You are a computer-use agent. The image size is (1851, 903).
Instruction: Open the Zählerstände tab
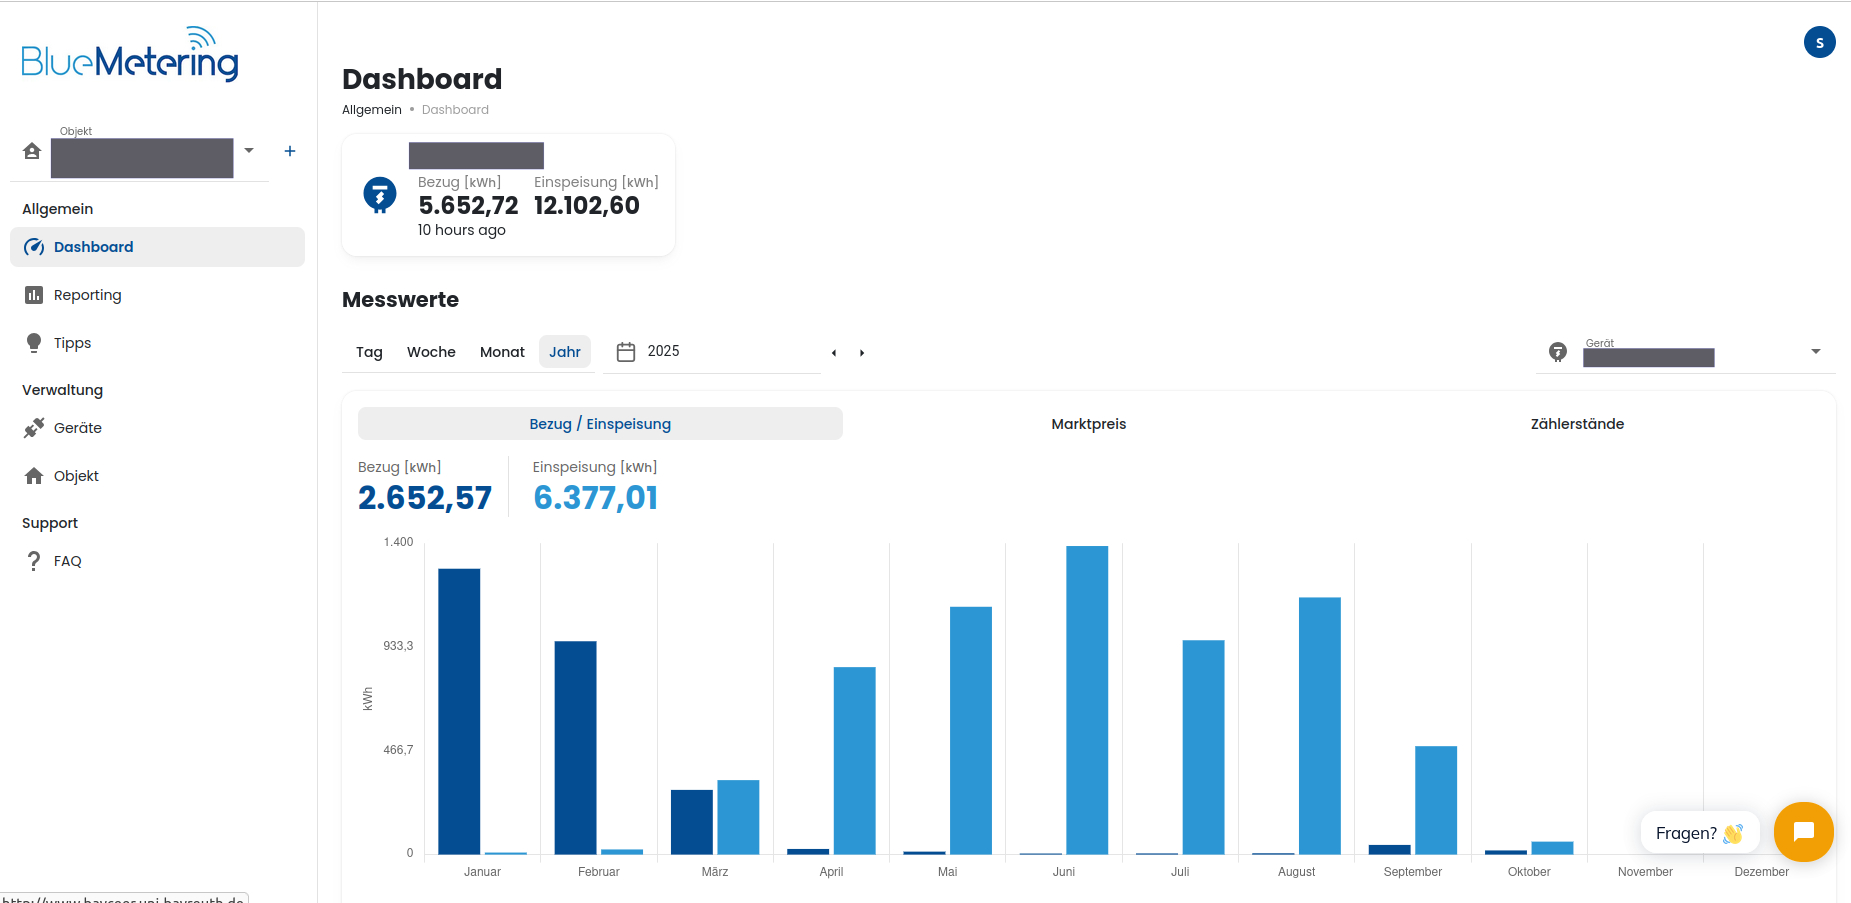(1577, 424)
